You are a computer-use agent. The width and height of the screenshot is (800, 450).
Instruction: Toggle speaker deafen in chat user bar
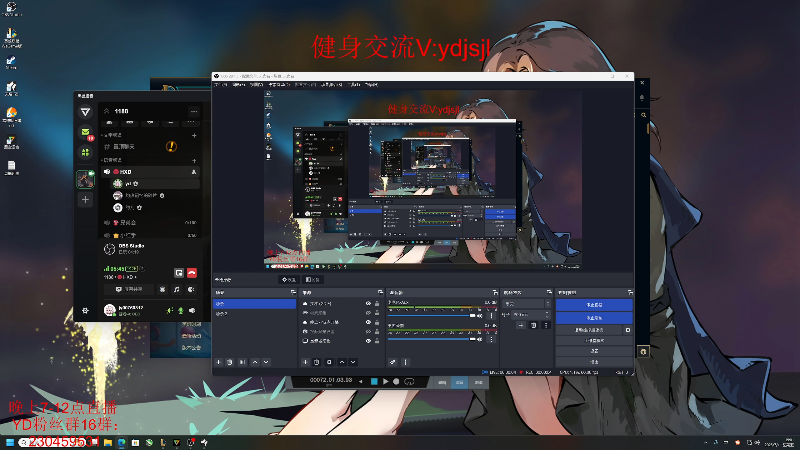pos(192,310)
